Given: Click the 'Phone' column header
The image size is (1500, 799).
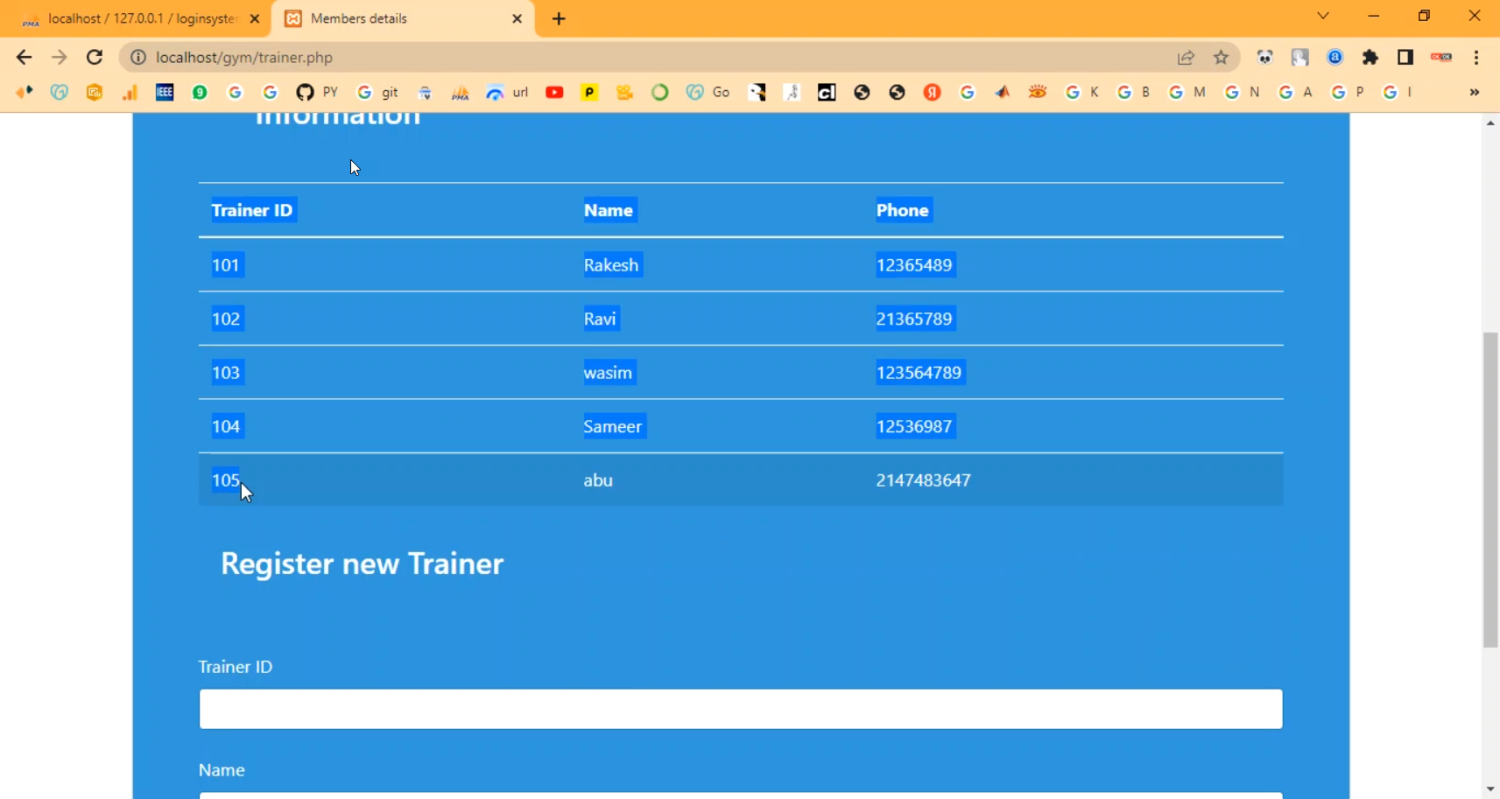Looking at the screenshot, I should click(903, 210).
